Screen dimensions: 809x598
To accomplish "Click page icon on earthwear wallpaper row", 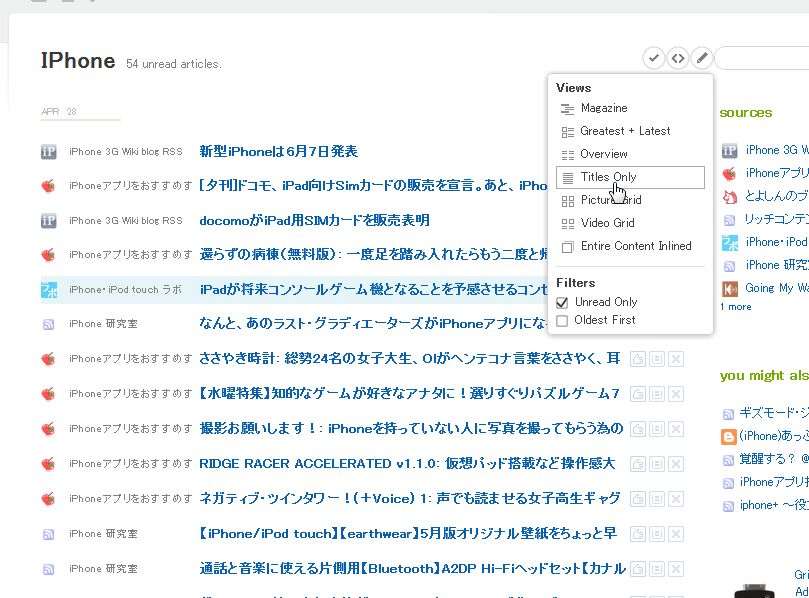I will coord(657,535).
